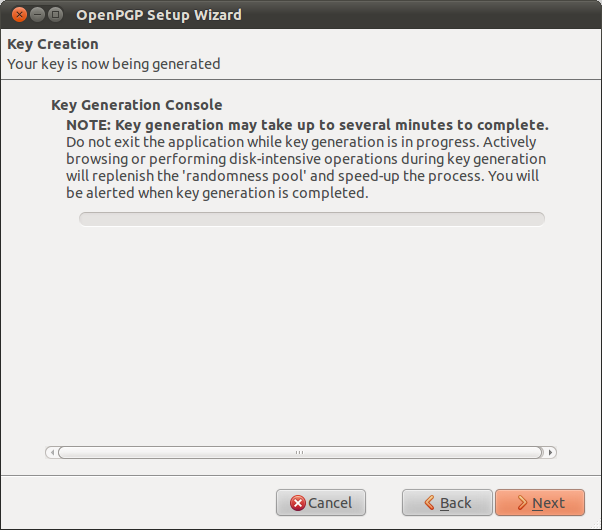
Task: Minimize the OpenPGP Setup Wizard window
Action: (37, 15)
